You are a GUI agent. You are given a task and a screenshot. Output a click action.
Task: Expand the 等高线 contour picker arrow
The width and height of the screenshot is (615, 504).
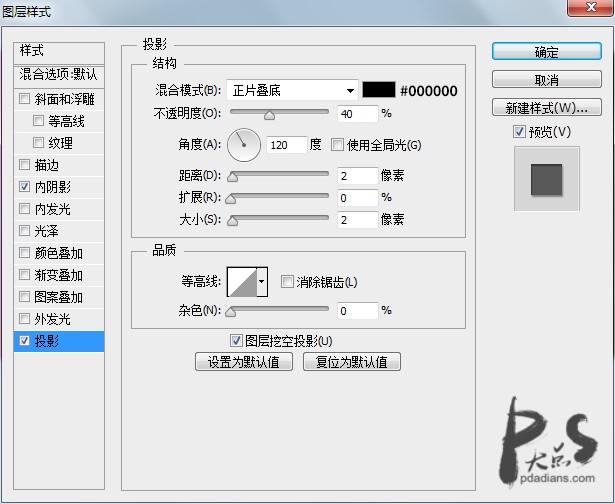pyautogui.click(x=262, y=282)
